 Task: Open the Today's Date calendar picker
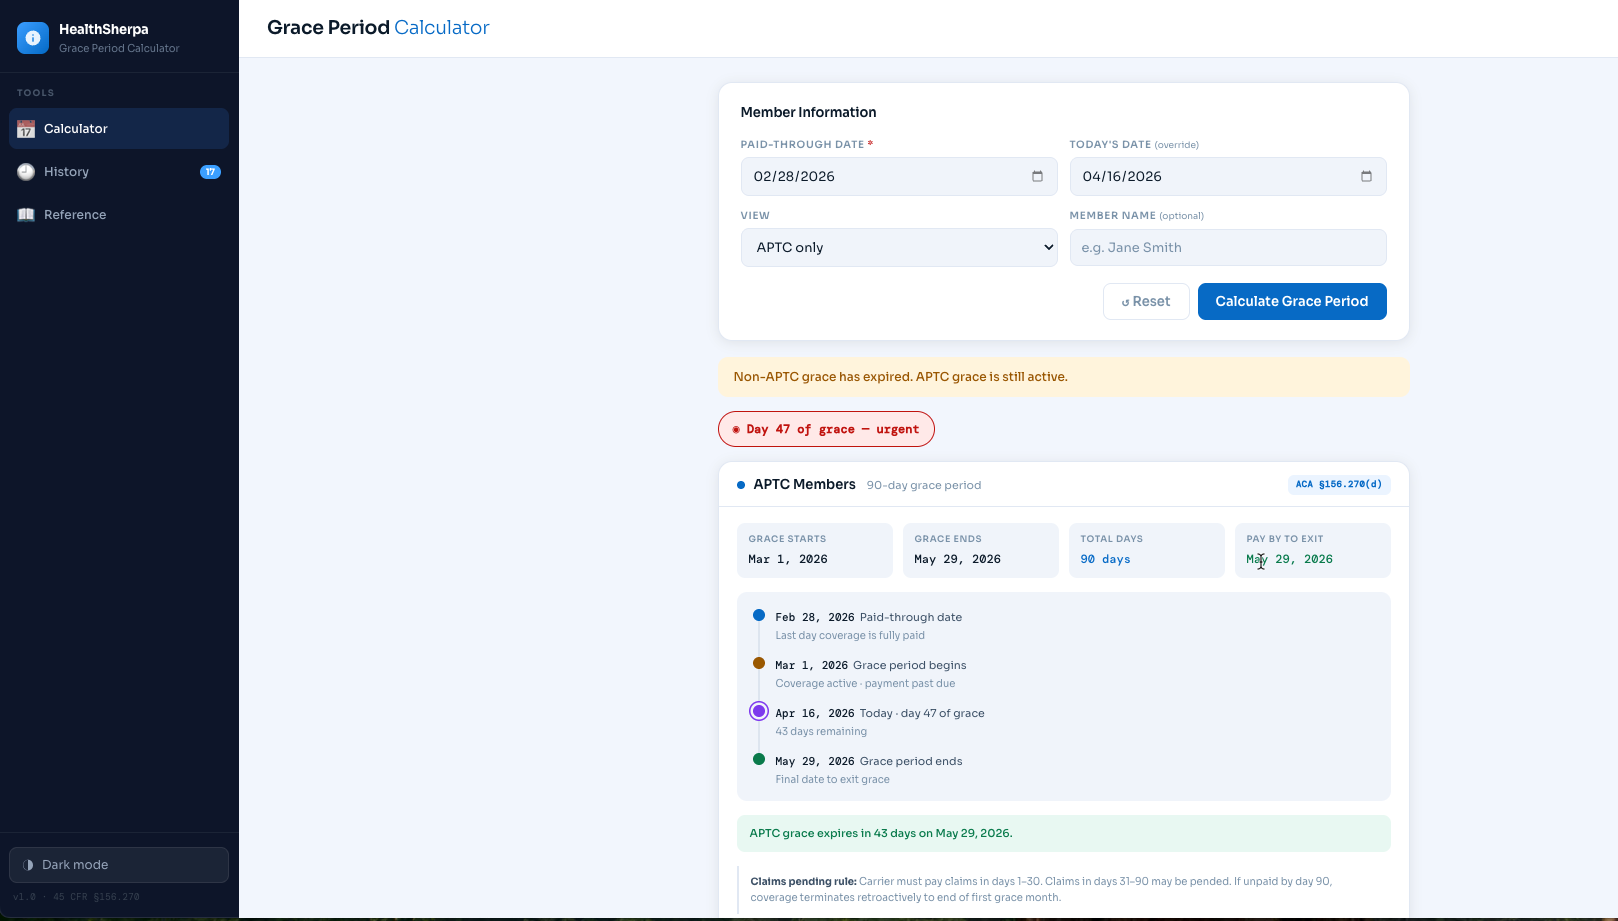(x=1366, y=177)
